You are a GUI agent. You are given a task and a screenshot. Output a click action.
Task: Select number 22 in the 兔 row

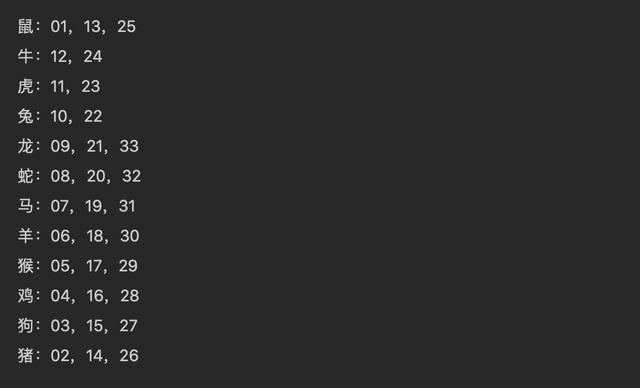93,116
